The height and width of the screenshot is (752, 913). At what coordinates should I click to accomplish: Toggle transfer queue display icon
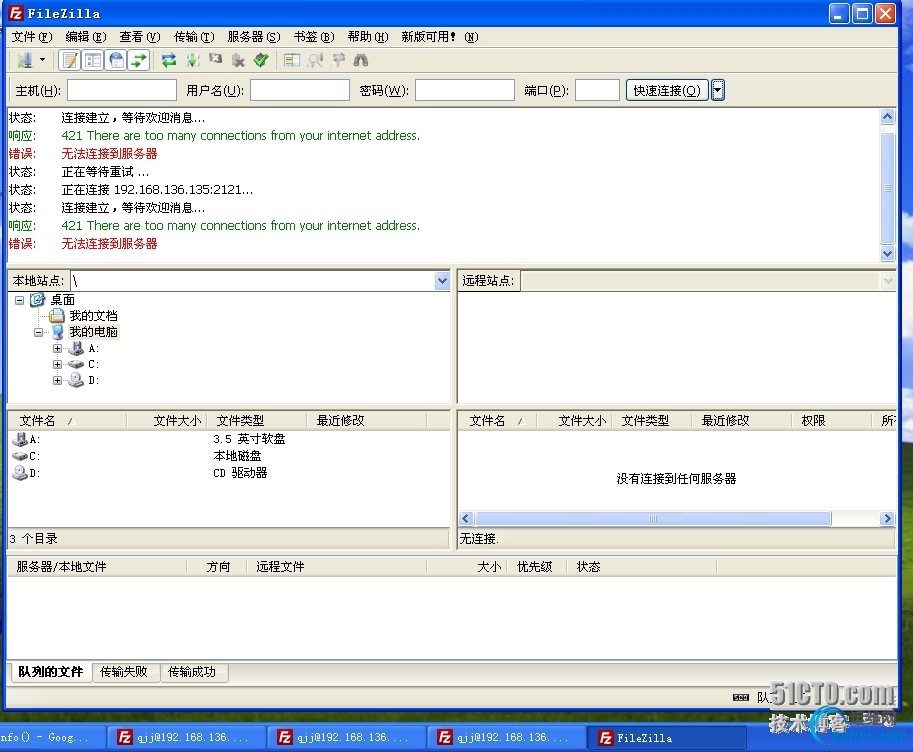[139, 60]
